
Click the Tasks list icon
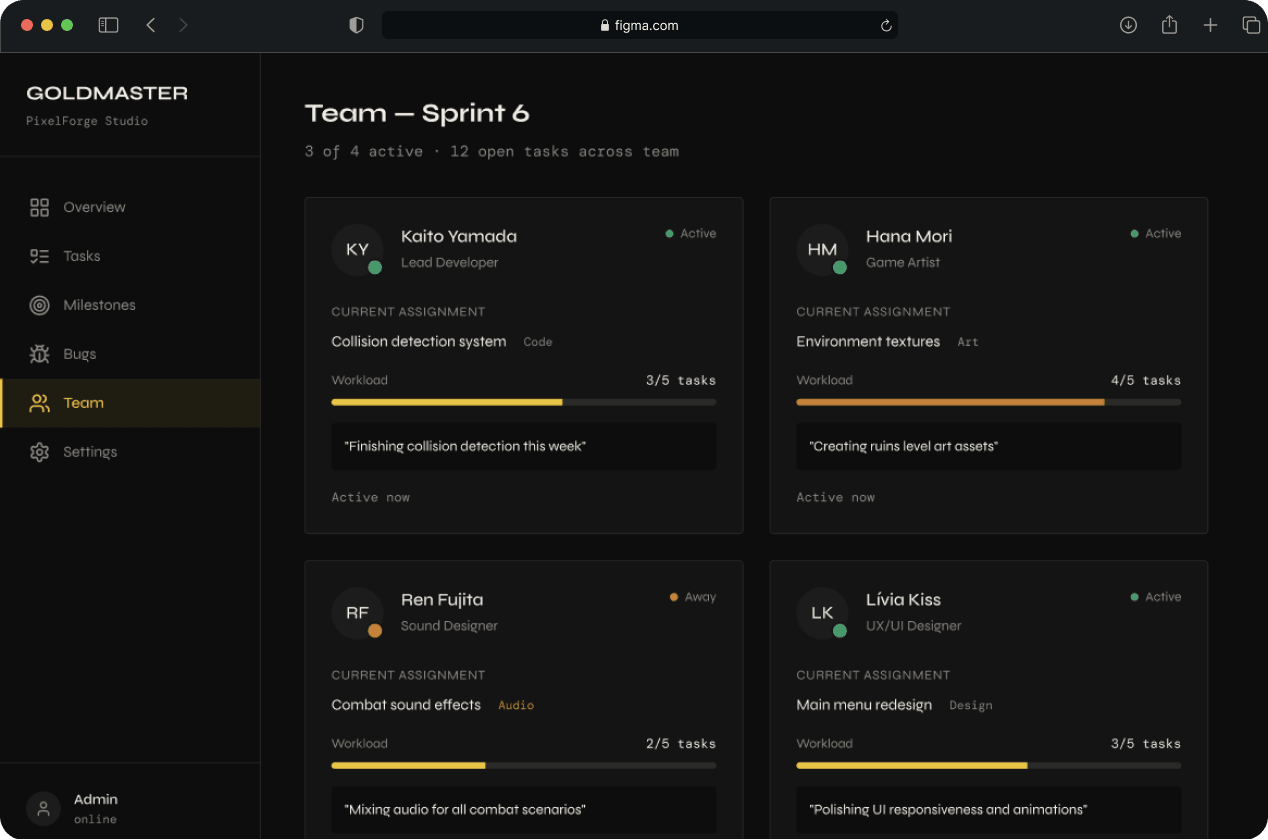coord(40,255)
